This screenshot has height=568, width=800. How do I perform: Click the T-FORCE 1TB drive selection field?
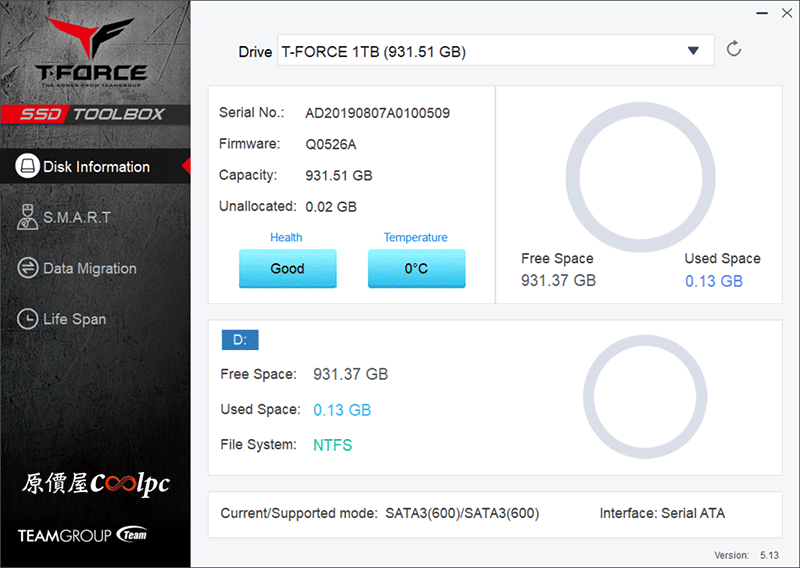(495, 51)
